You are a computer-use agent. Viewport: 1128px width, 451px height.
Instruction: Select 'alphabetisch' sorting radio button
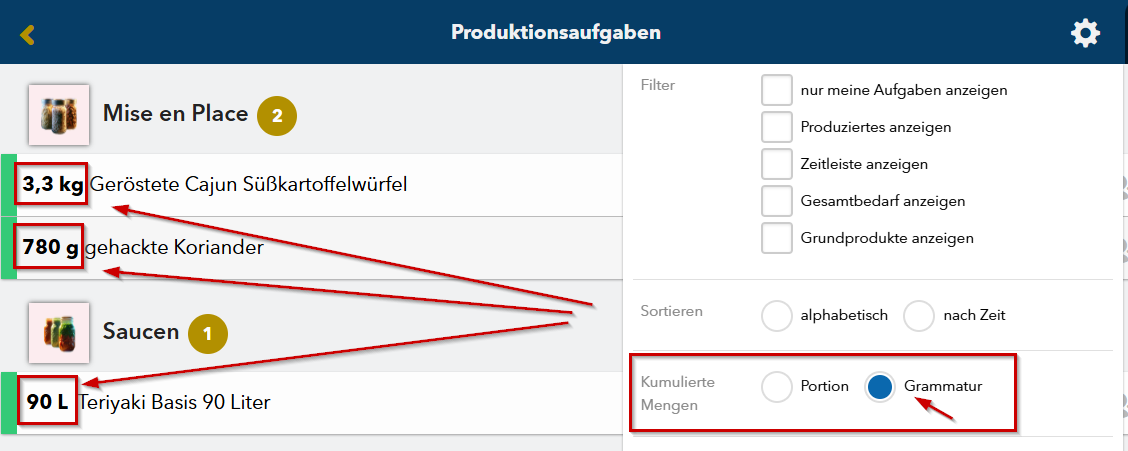pos(777,315)
